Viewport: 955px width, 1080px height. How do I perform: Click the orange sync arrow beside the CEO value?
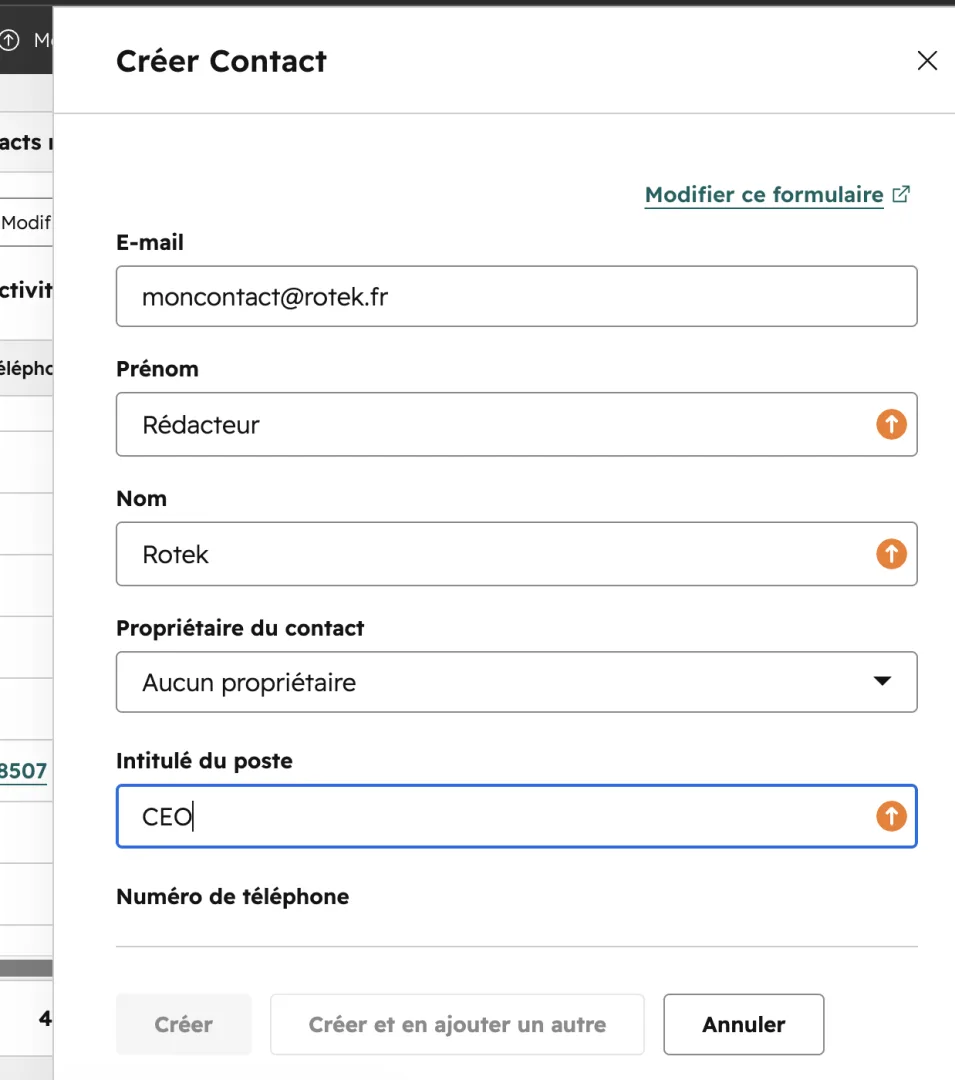891,816
